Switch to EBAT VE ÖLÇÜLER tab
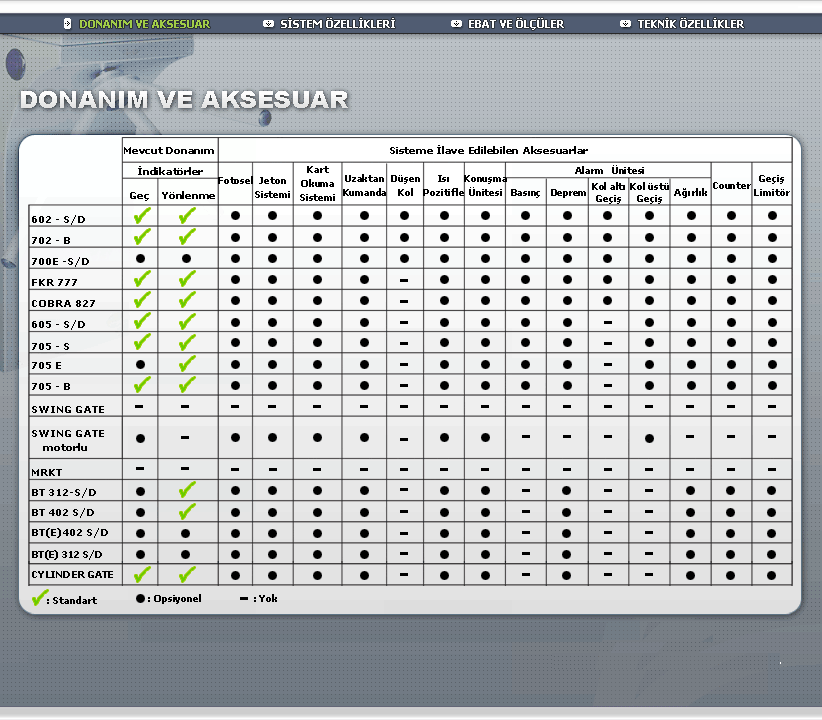 [x=516, y=24]
